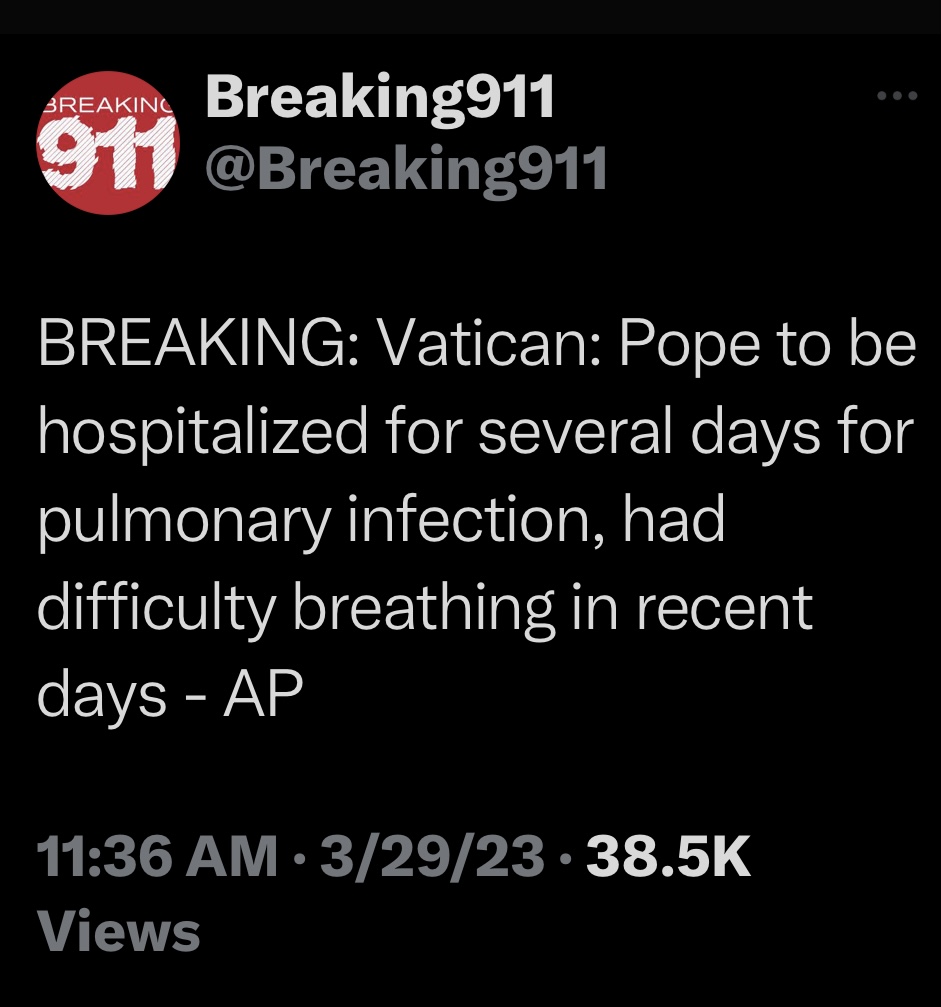Select the 3/29/23 date
941x1007 pixels.
point(431,859)
